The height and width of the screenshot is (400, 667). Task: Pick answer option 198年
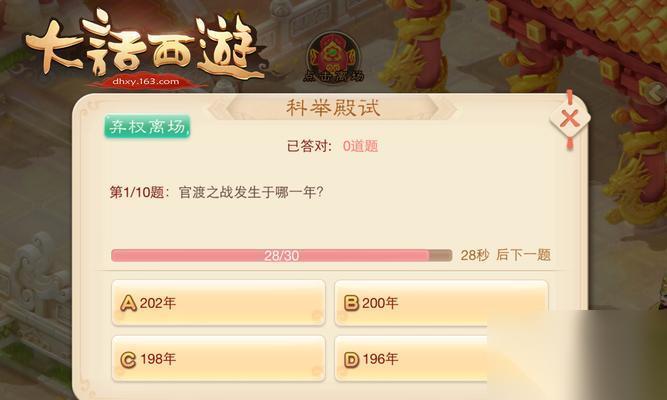pyautogui.click(x=218, y=359)
